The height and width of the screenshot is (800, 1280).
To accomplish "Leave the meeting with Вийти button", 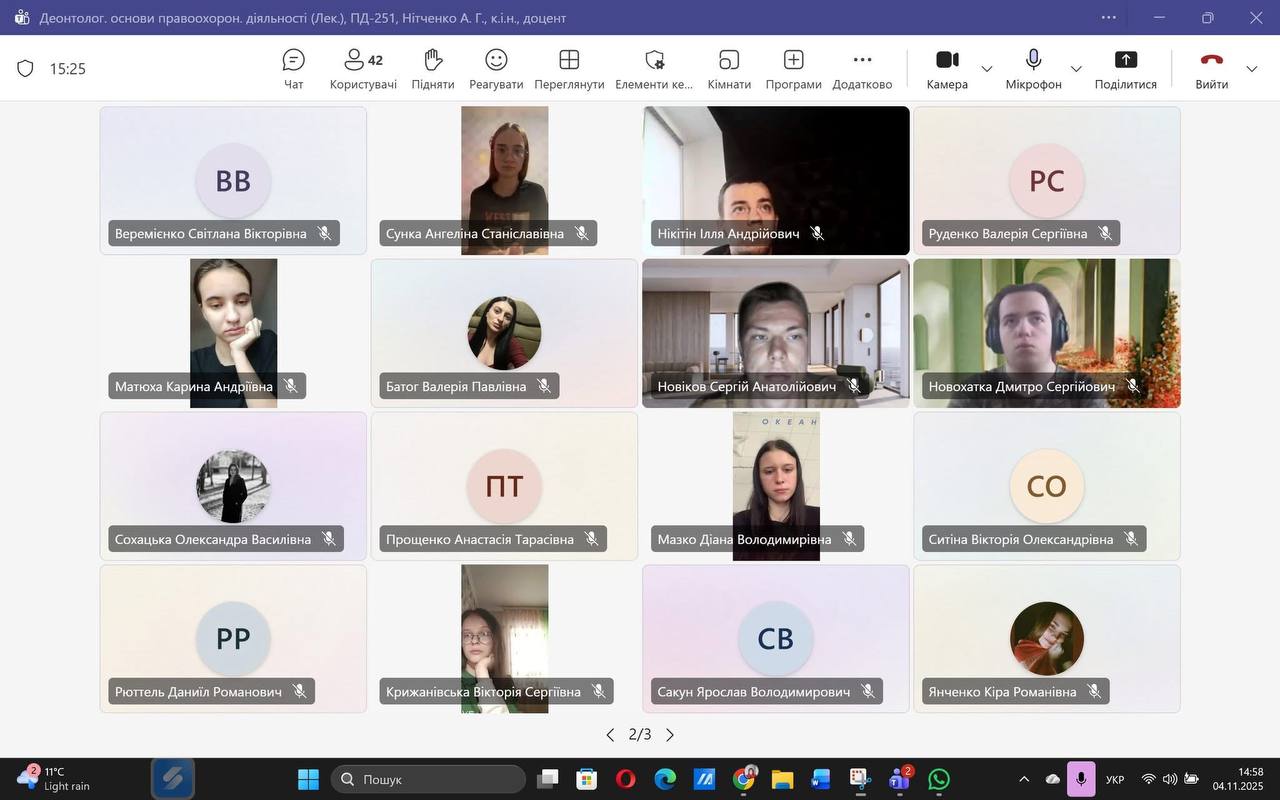I will [1211, 69].
